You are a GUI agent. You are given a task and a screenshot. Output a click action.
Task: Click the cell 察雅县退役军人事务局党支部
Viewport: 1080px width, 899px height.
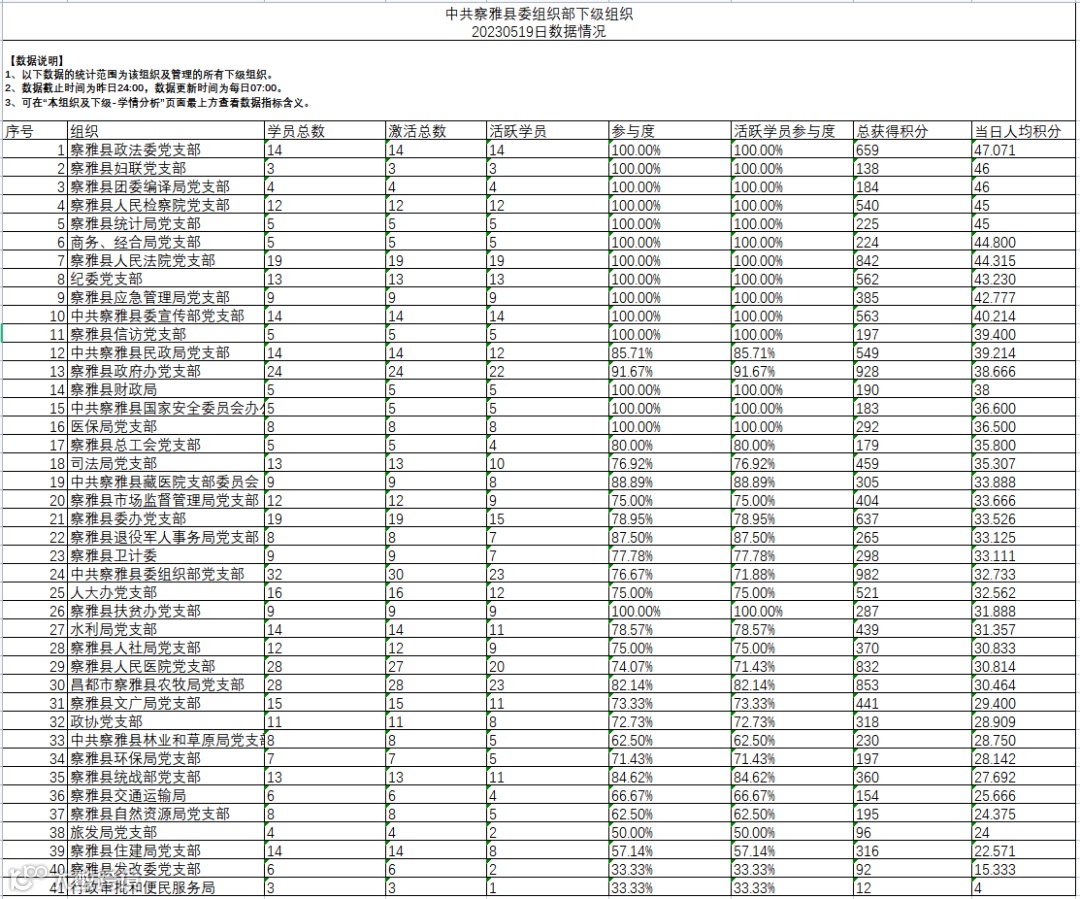point(166,537)
